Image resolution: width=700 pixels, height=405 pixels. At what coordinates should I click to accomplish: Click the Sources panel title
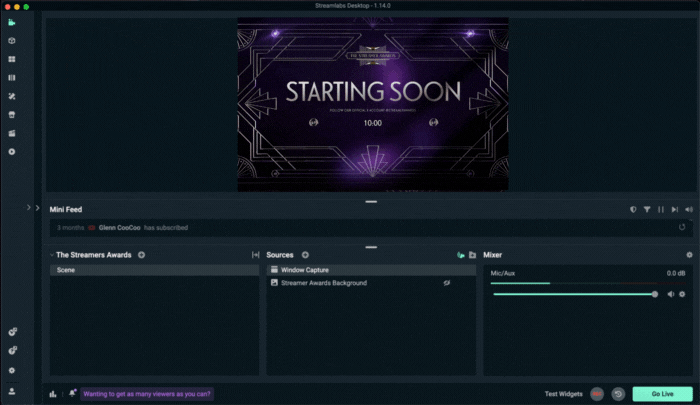[x=280, y=255]
